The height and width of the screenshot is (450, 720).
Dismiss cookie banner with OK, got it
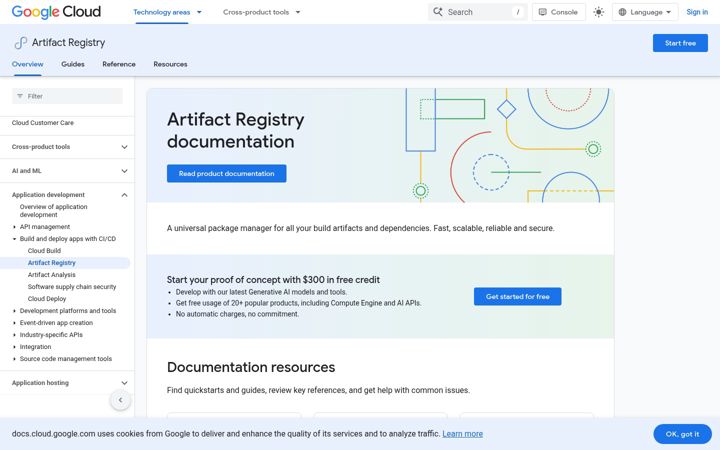(x=682, y=434)
